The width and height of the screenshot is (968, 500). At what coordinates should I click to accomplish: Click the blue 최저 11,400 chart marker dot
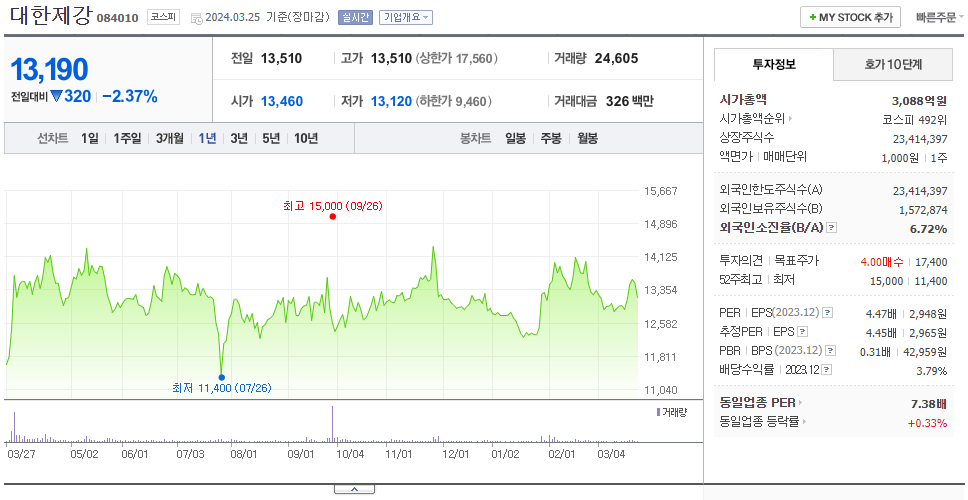[x=222, y=377]
